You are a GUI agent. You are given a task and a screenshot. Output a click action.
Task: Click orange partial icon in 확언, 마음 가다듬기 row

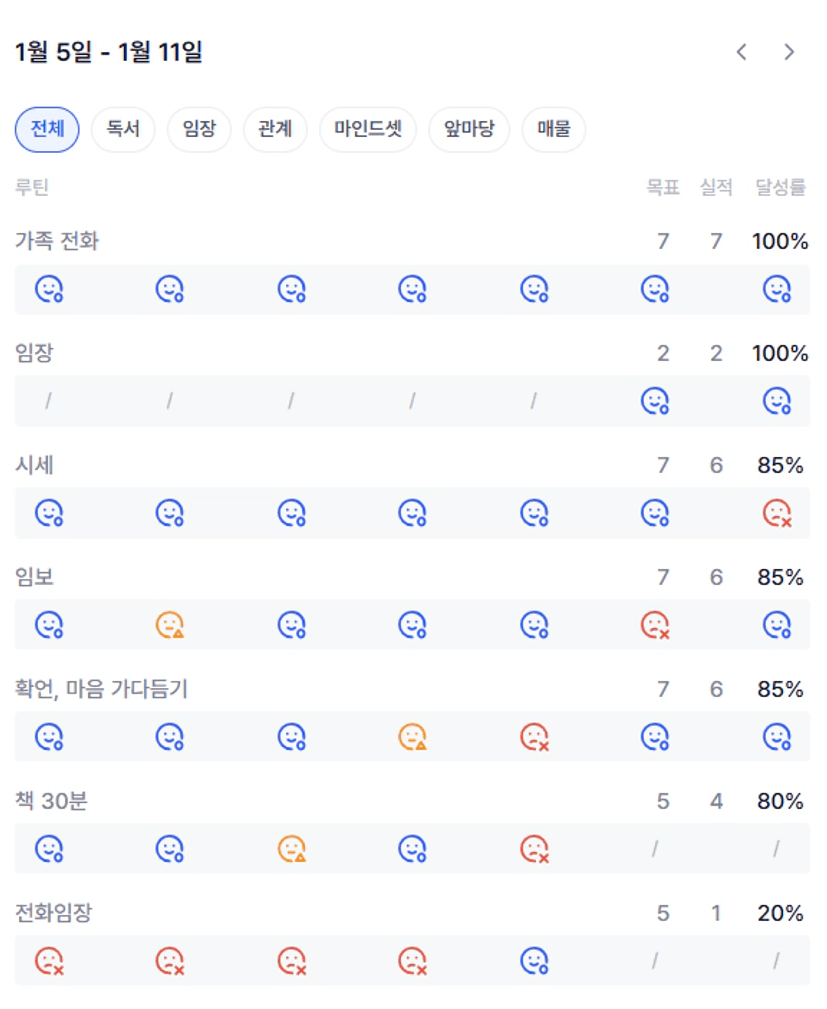pyautogui.click(x=412, y=738)
